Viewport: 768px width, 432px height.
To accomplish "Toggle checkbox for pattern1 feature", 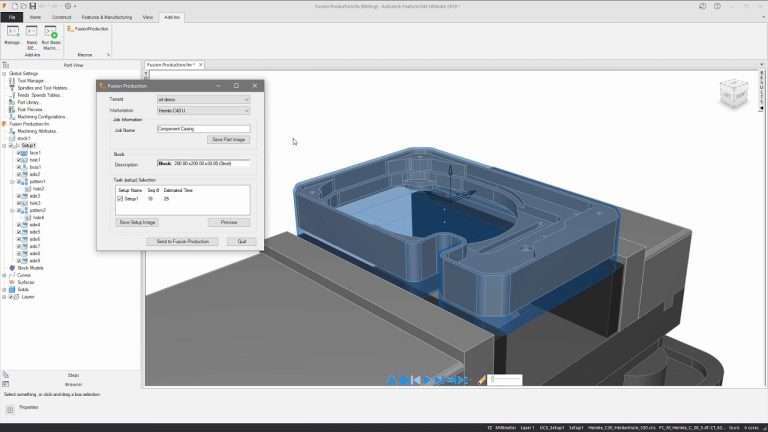I will [19, 181].
